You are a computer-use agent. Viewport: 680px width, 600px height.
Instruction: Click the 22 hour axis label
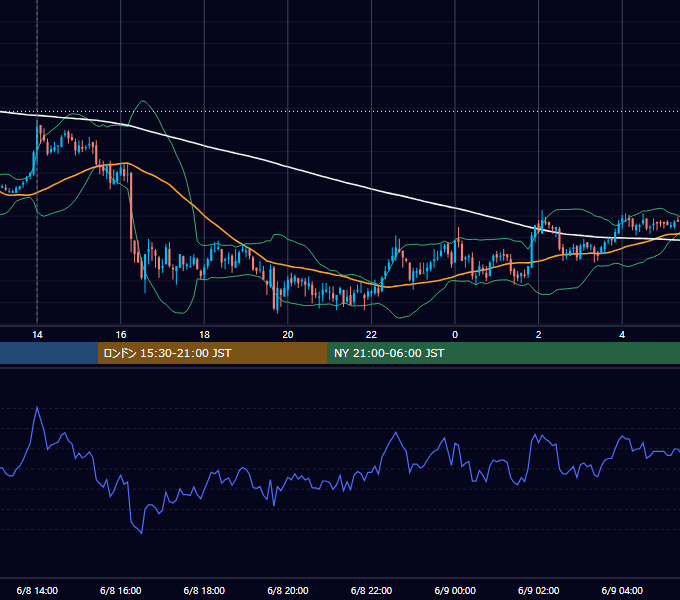[x=371, y=335]
